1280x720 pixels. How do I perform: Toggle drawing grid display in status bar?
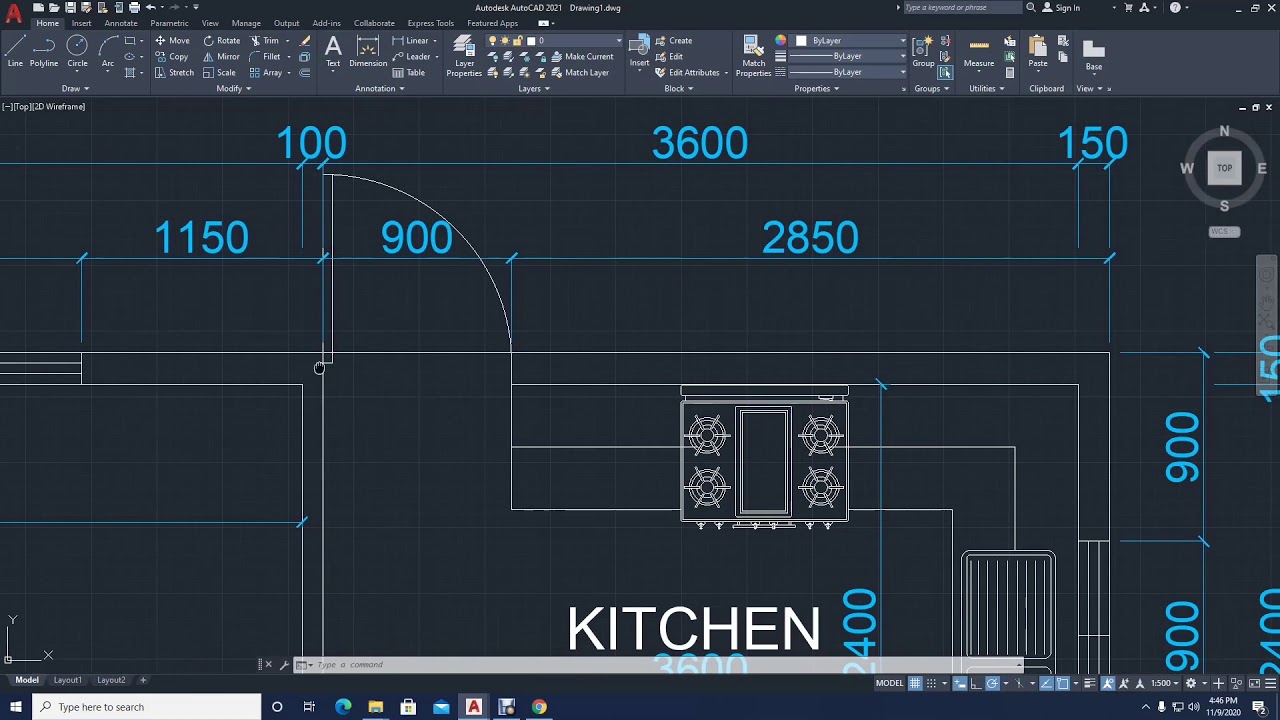click(x=914, y=683)
